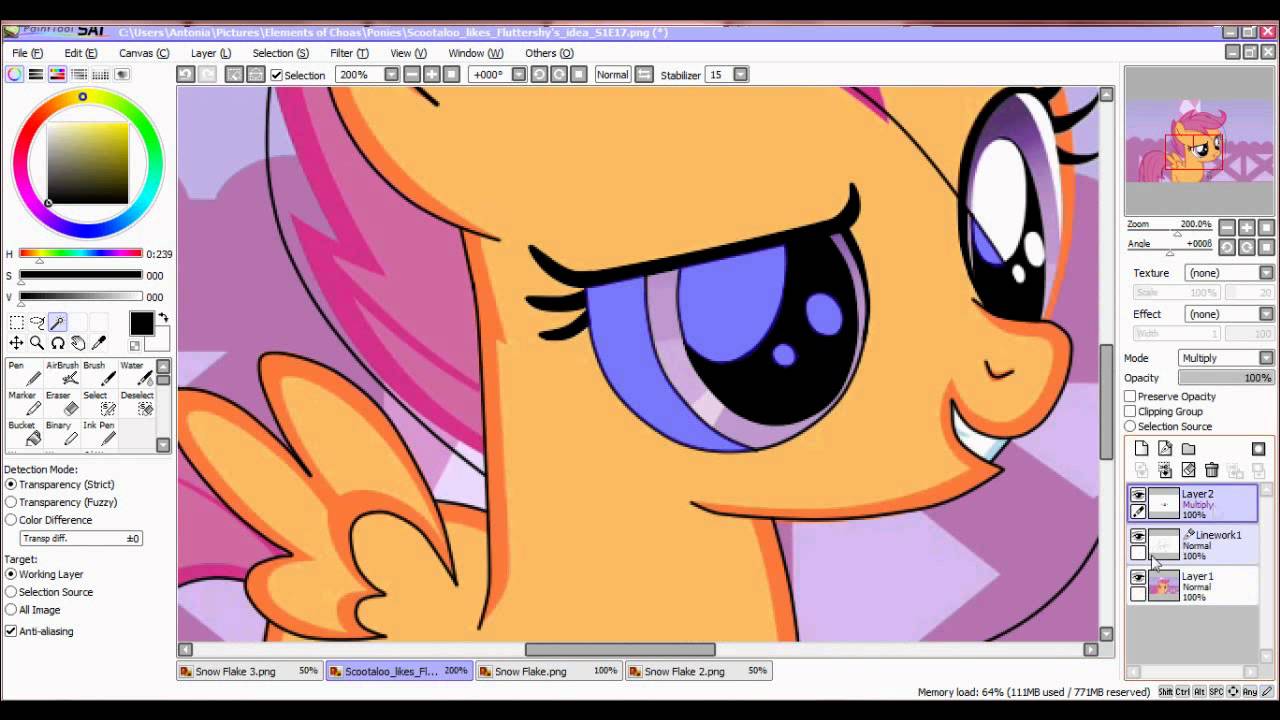Choose Transparency (Fuzzy) detection mode
Image resolution: width=1280 pixels, height=720 pixels.
(x=11, y=502)
